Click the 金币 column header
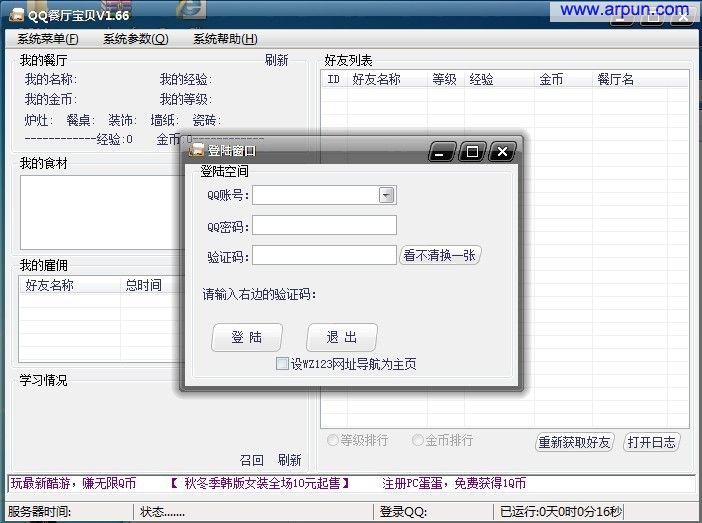The height and width of the screenshot is (523, 702). pyautogui.click(x=564, y=79)
